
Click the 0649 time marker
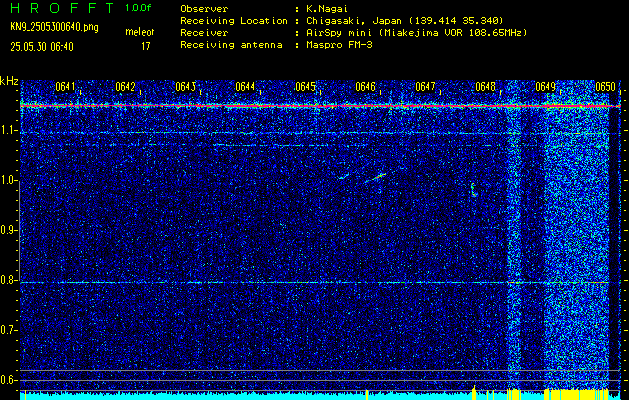click(545, 87)
